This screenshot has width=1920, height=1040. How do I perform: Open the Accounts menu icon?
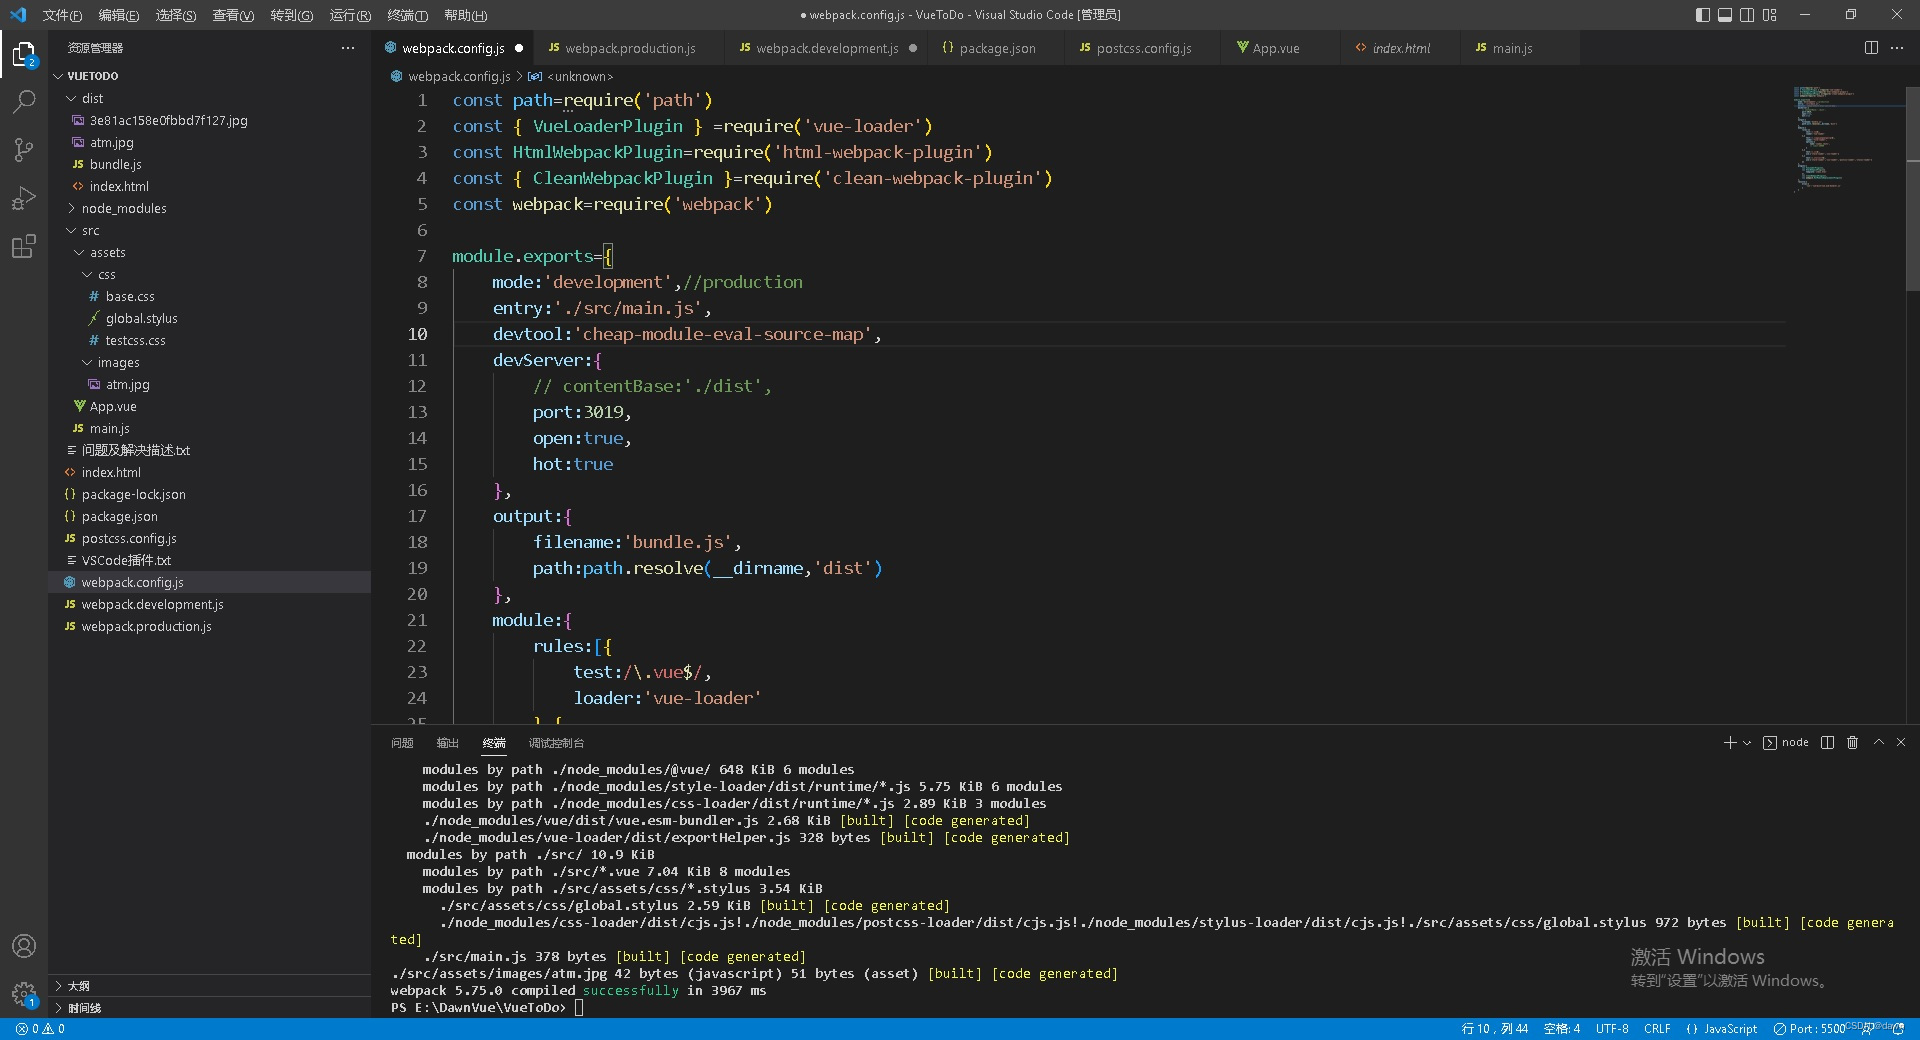24,946
